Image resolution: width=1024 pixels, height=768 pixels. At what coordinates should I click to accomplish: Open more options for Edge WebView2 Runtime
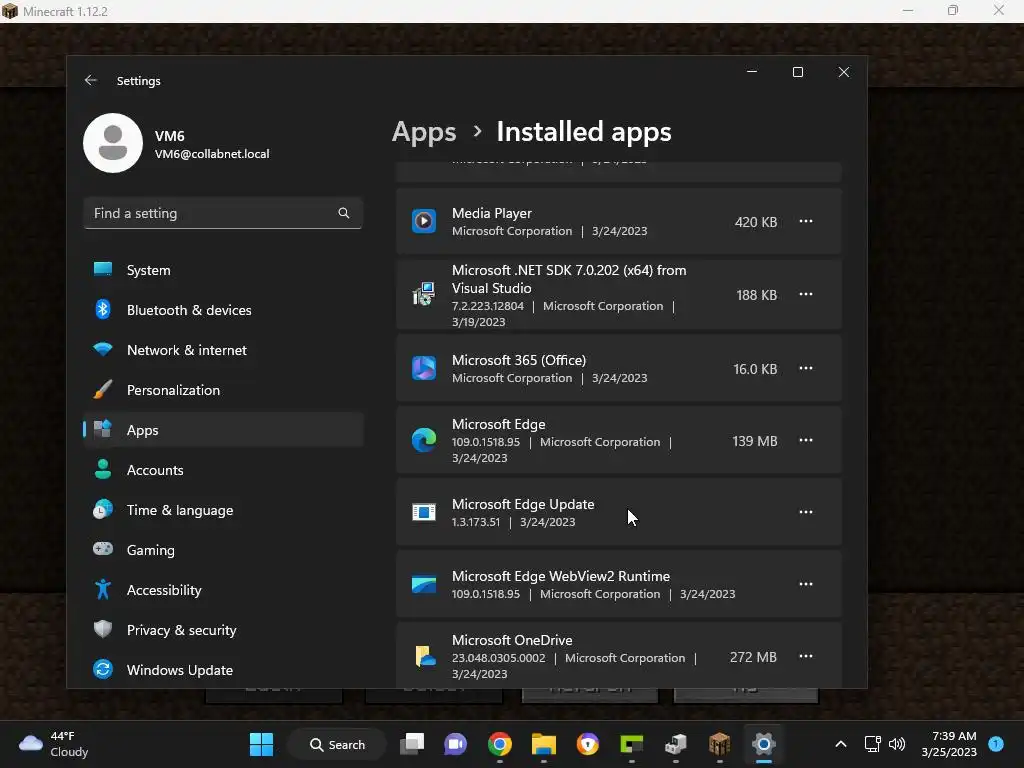tap(806, 584)
